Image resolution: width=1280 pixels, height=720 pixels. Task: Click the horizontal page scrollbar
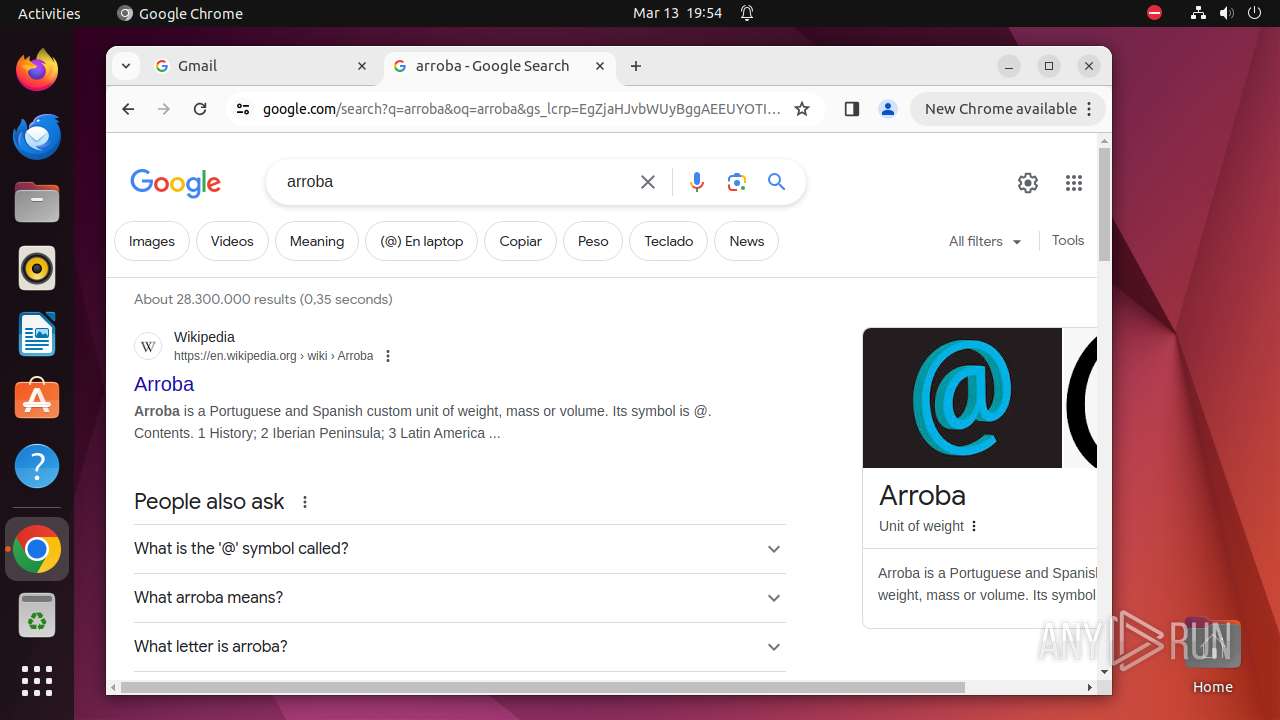tap(543, 687)
